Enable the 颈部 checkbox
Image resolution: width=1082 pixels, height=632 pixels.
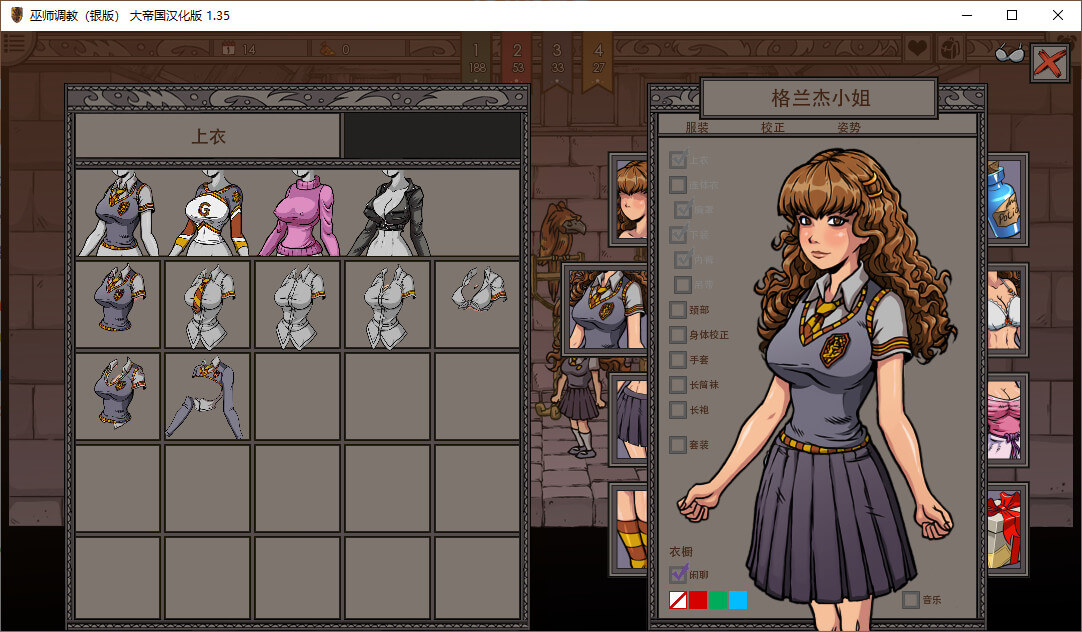(x=678, y=310)
